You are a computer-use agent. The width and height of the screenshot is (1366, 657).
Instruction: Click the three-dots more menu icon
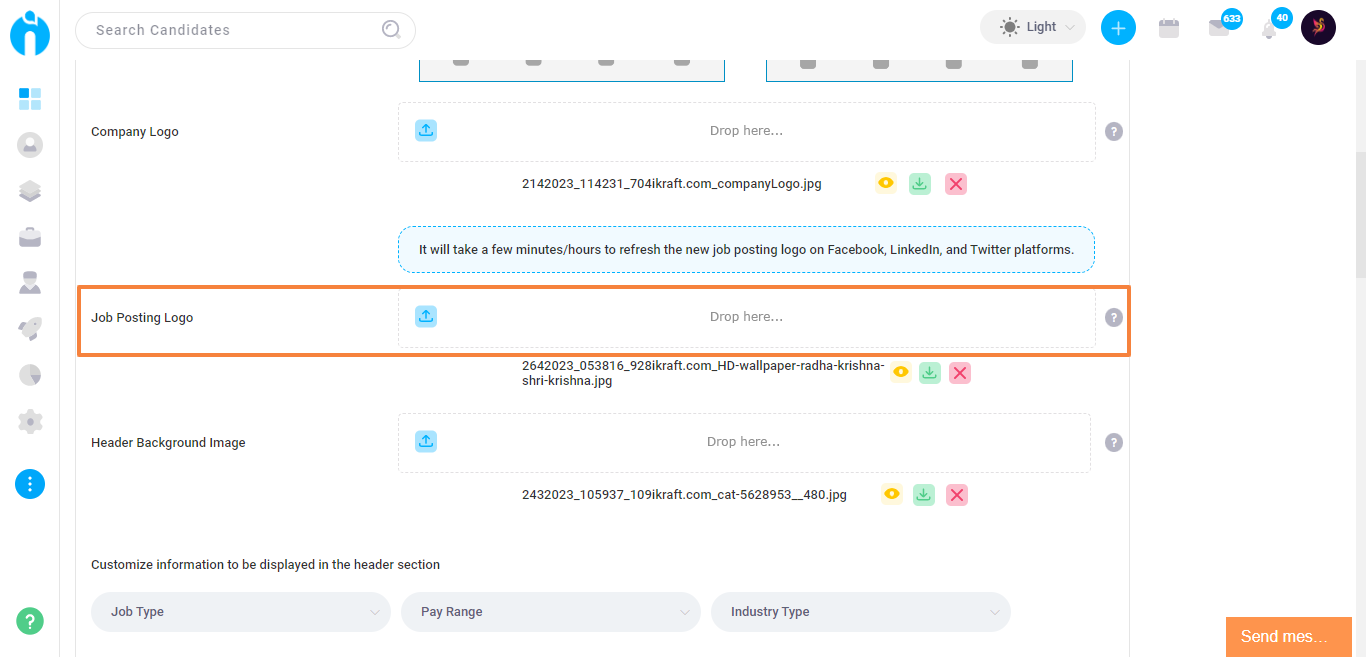pos(30,484)
